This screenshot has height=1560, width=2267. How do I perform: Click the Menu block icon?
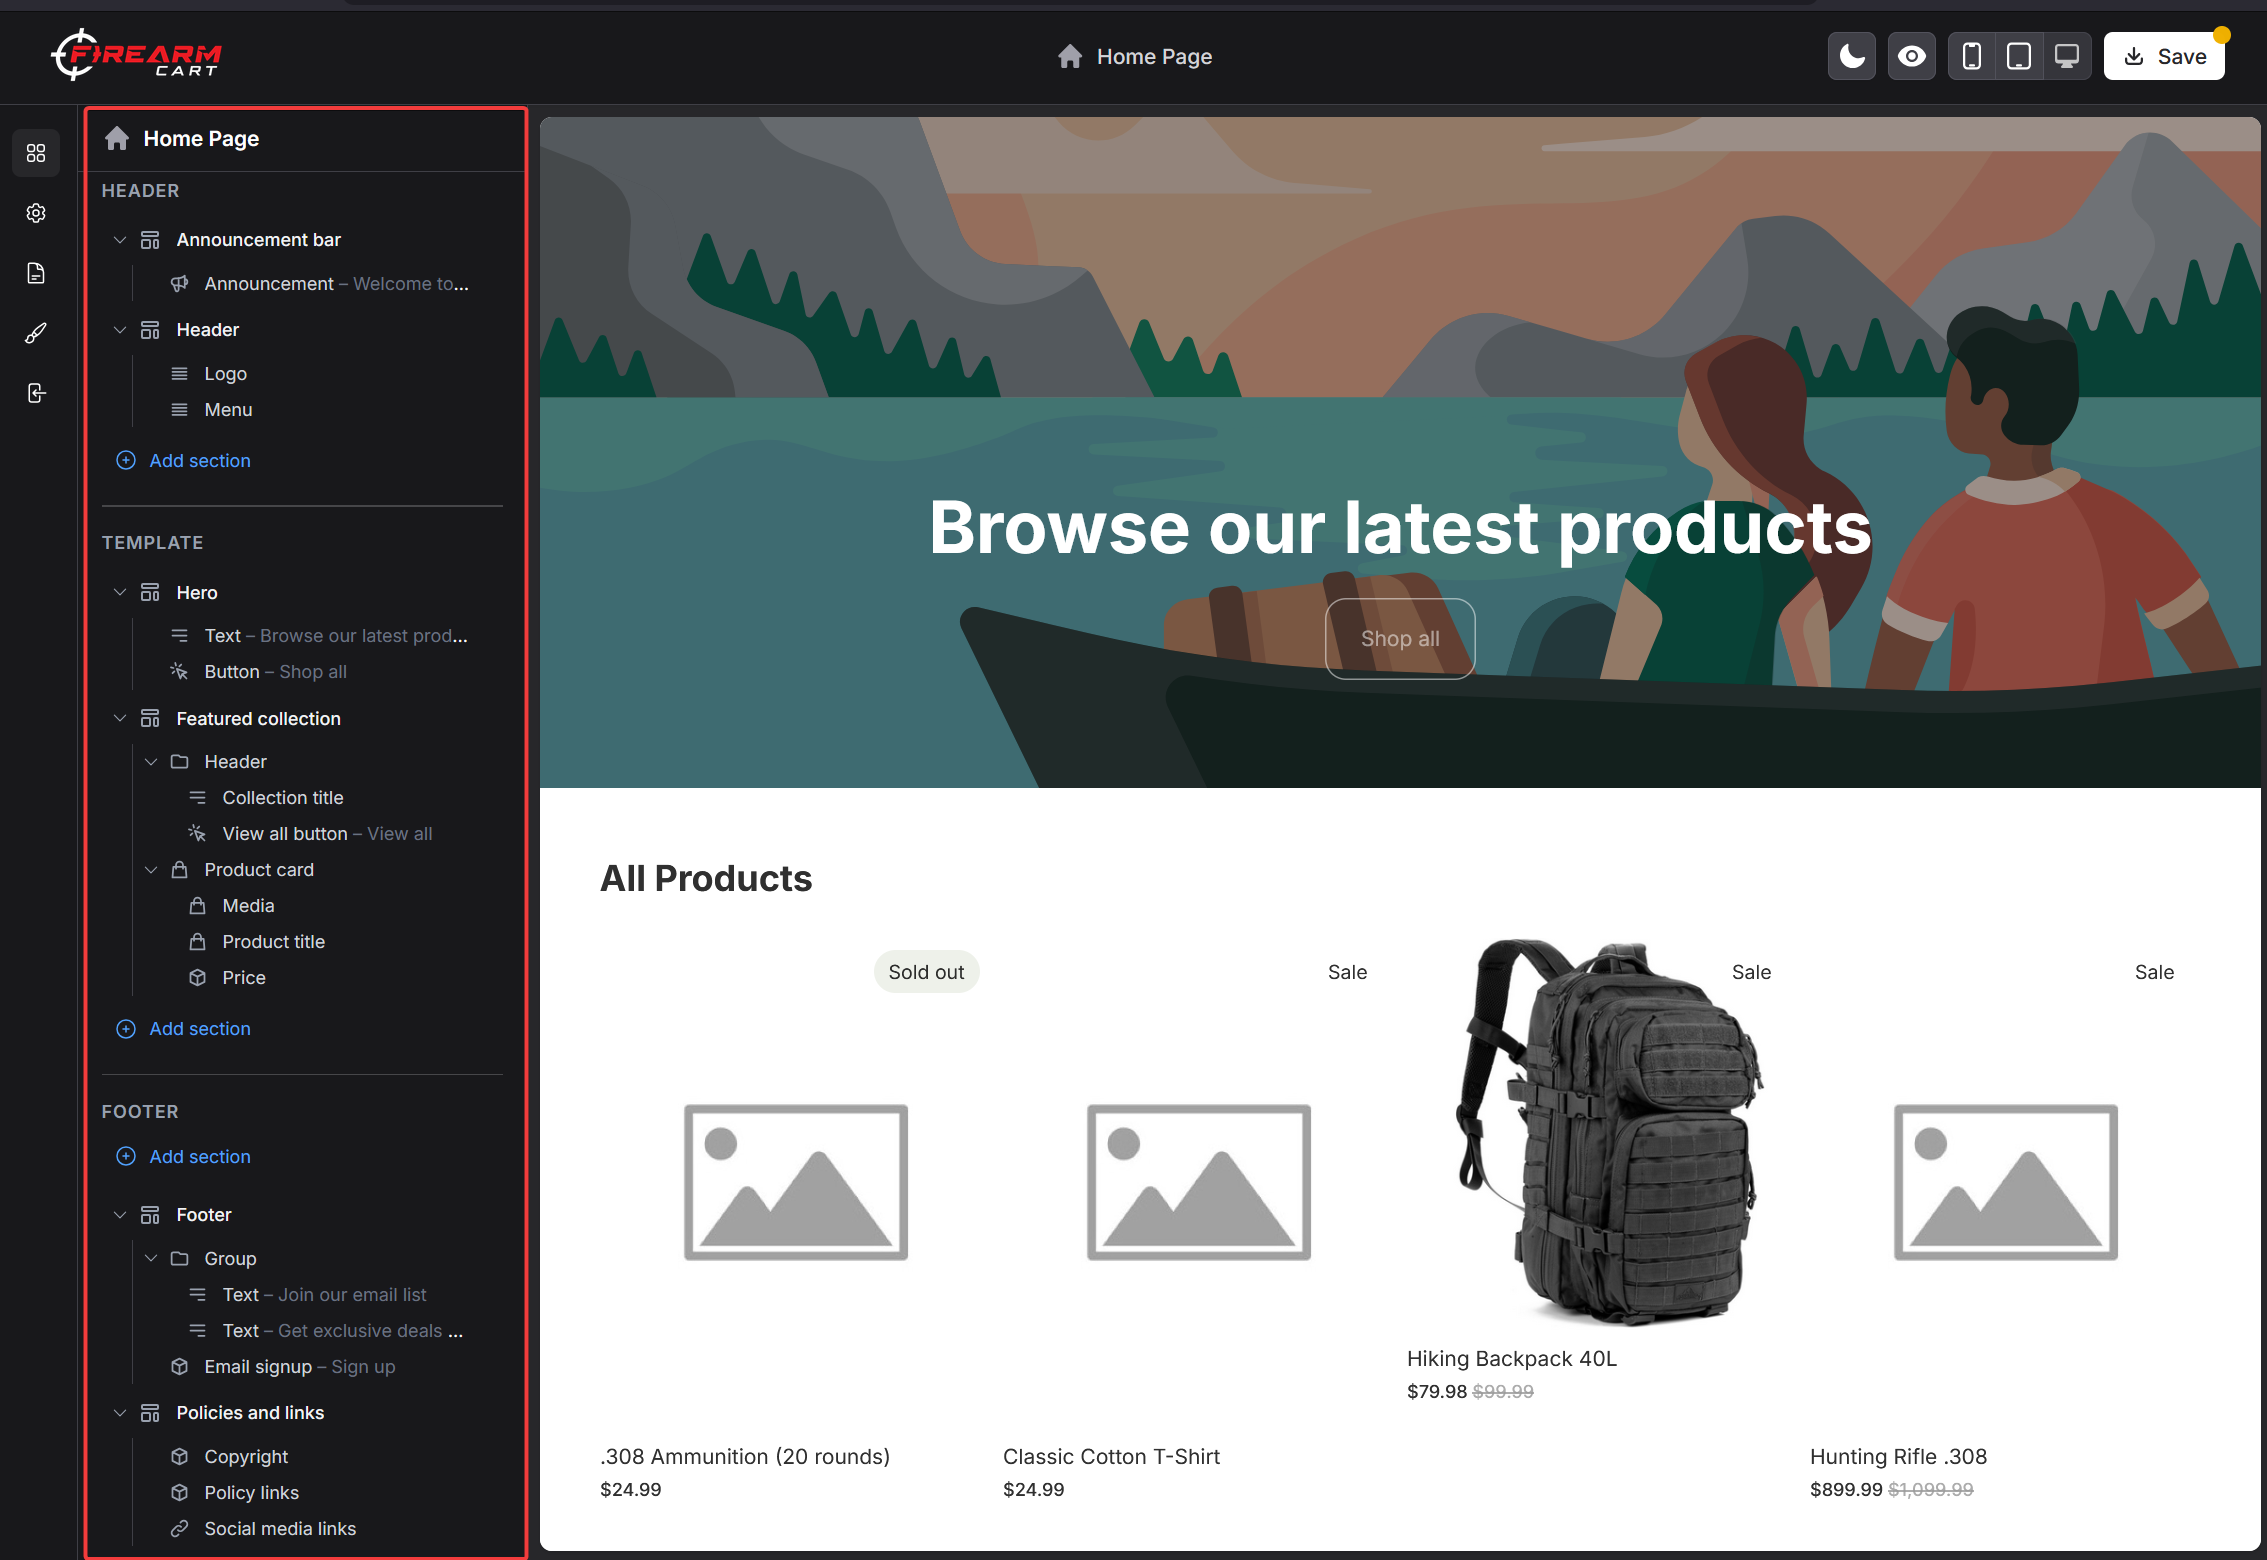pos(180,410)
